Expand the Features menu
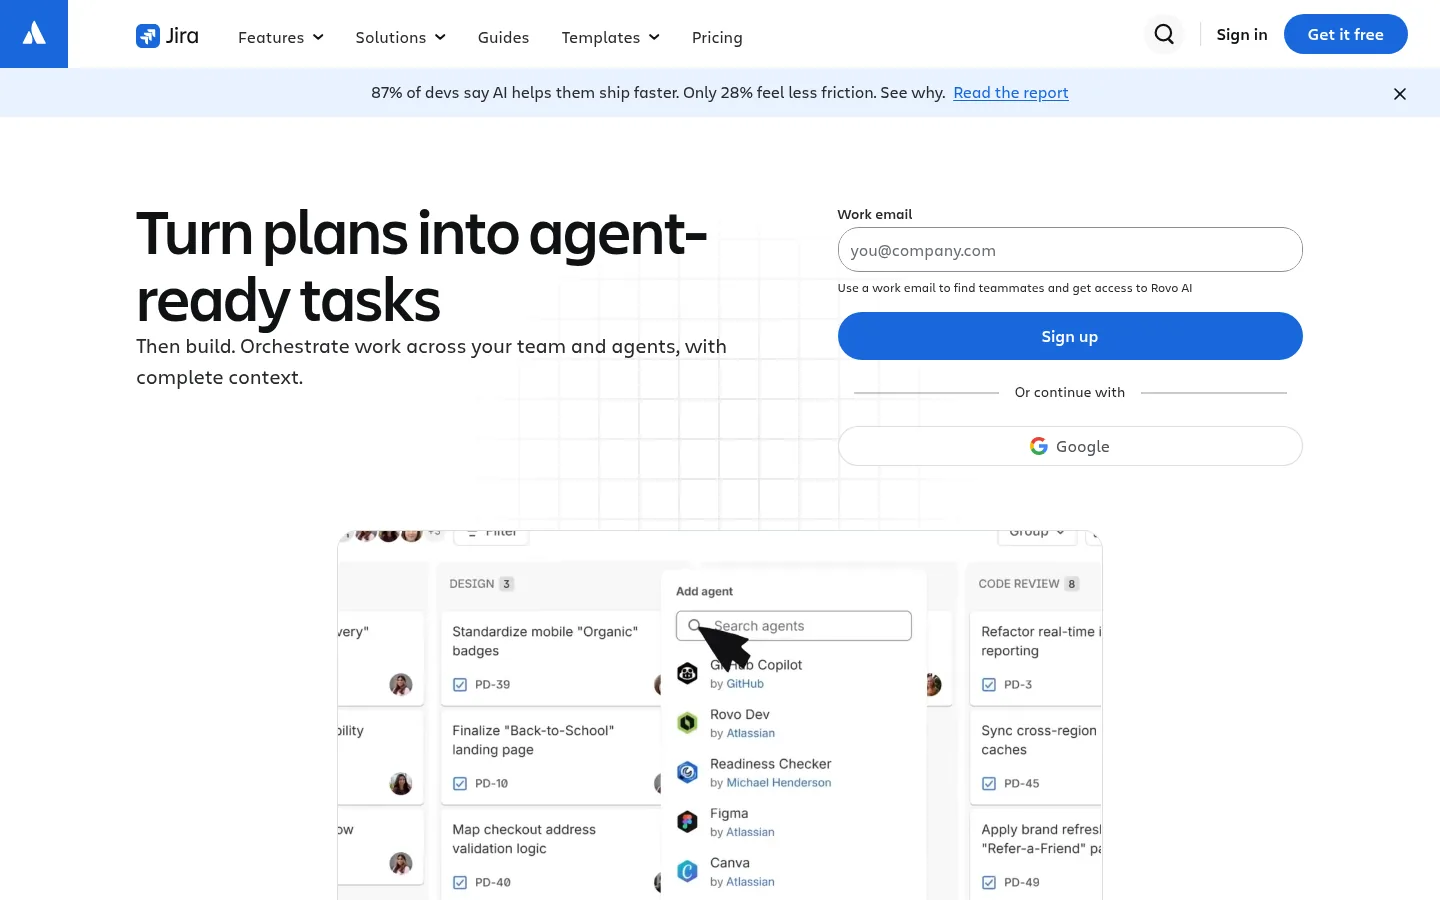Screen dimensions: 1440x900 (281, 37)
